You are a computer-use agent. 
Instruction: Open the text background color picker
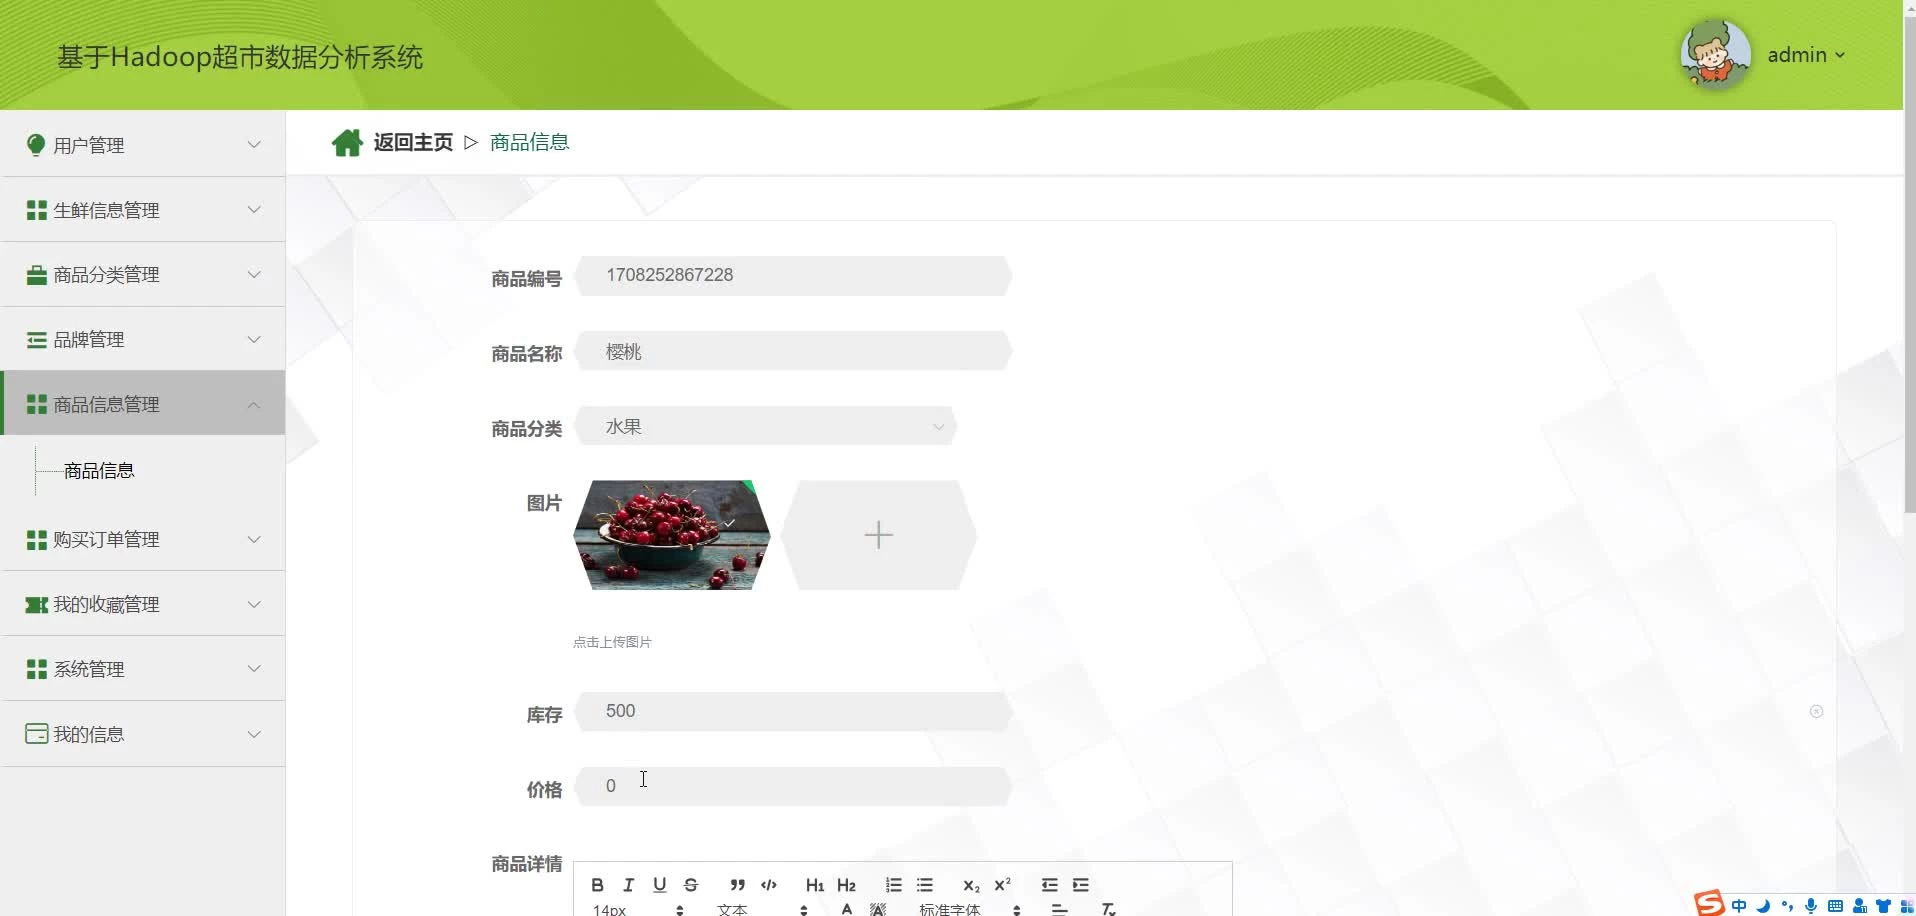click(x=878, y=909)
